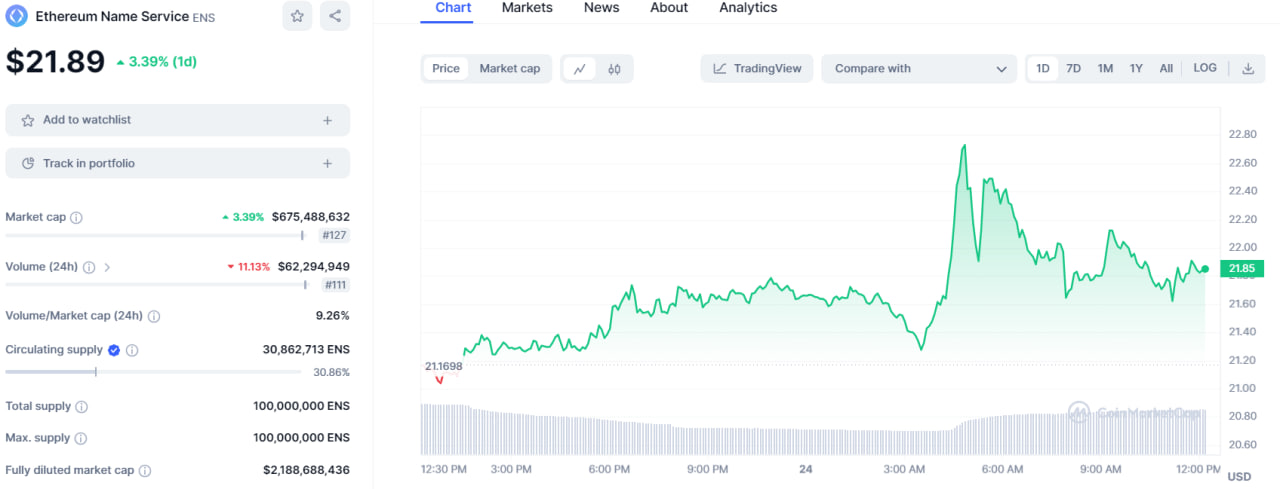Click Track in portfolio button
Viewport: 1280px width, 489px height.
178,163
